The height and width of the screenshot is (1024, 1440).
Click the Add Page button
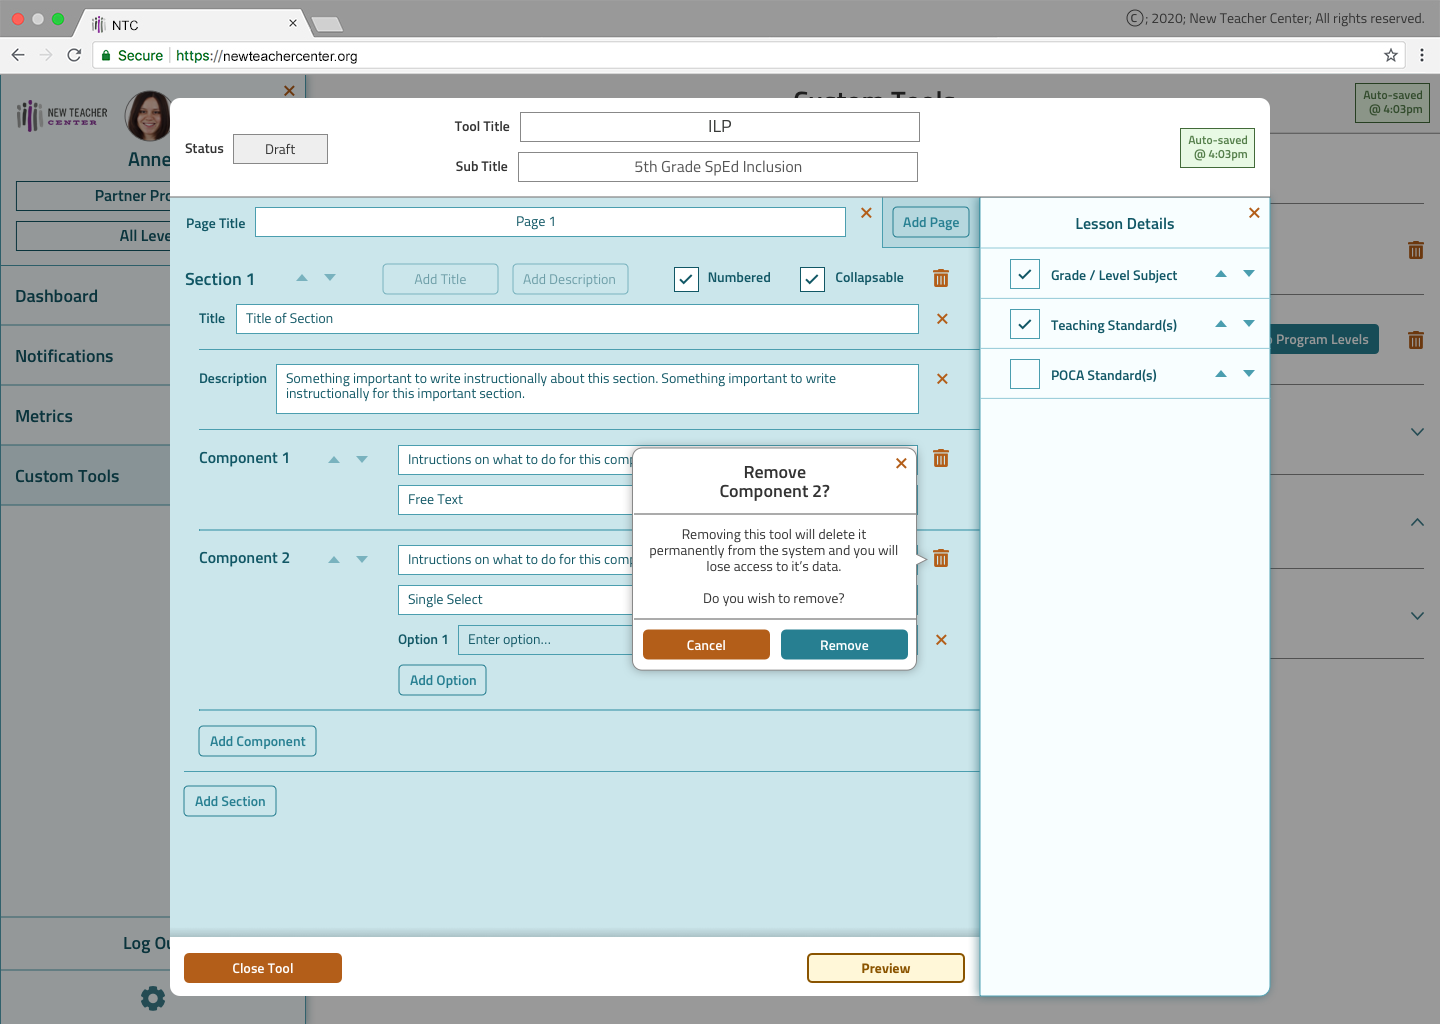931,222
